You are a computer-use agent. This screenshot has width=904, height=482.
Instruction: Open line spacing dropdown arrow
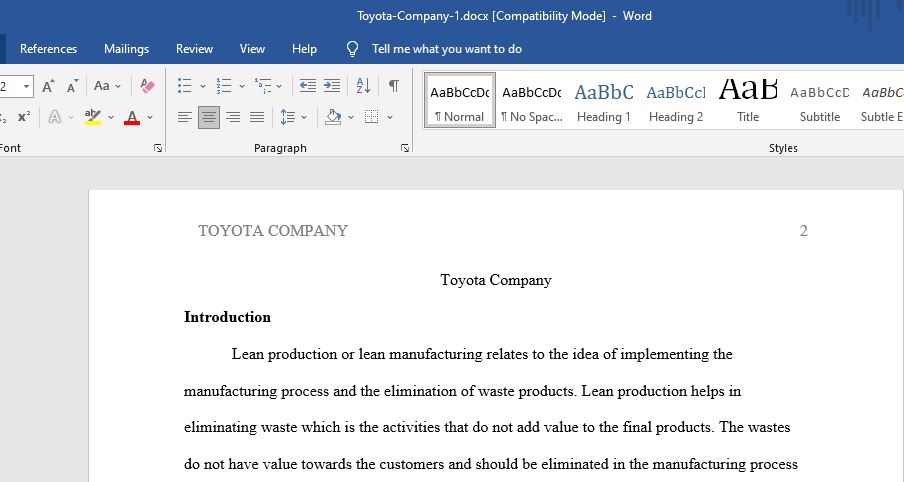(304, 118)
